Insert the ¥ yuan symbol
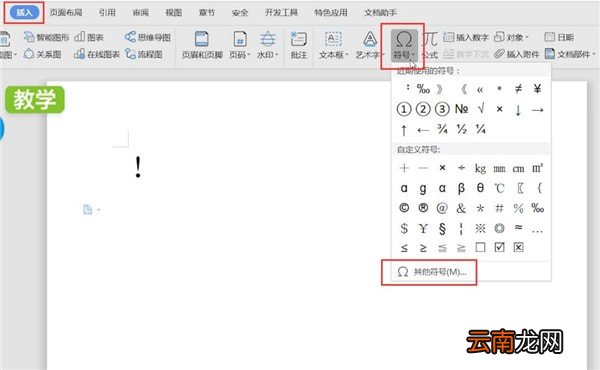The width and height of the screenshot is (600, 370). click(x=537, y=89)
